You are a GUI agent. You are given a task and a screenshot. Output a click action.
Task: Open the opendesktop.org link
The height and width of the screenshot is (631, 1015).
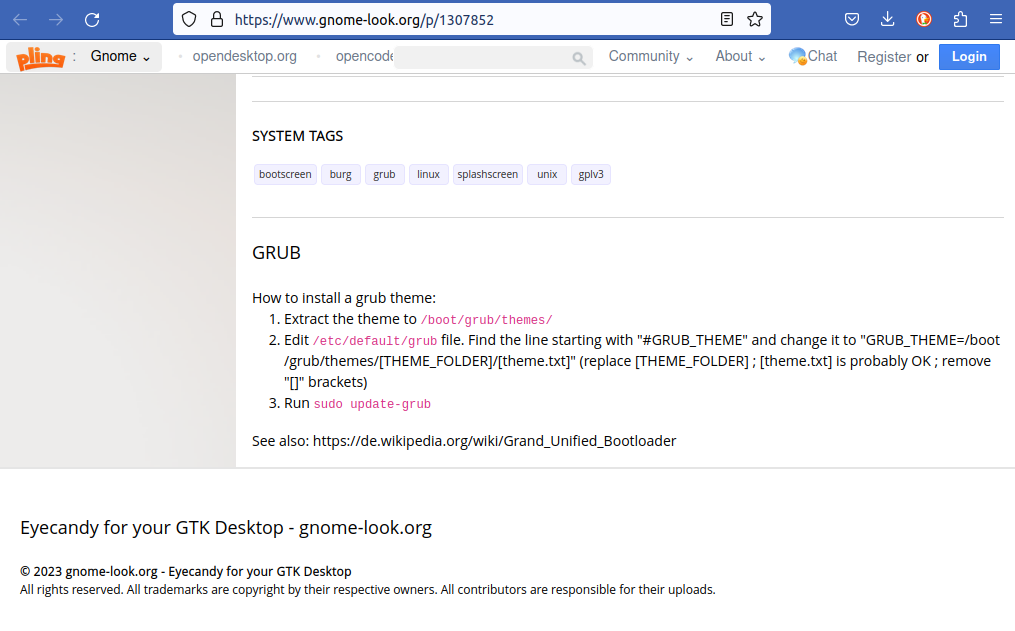tap(245, 56)
